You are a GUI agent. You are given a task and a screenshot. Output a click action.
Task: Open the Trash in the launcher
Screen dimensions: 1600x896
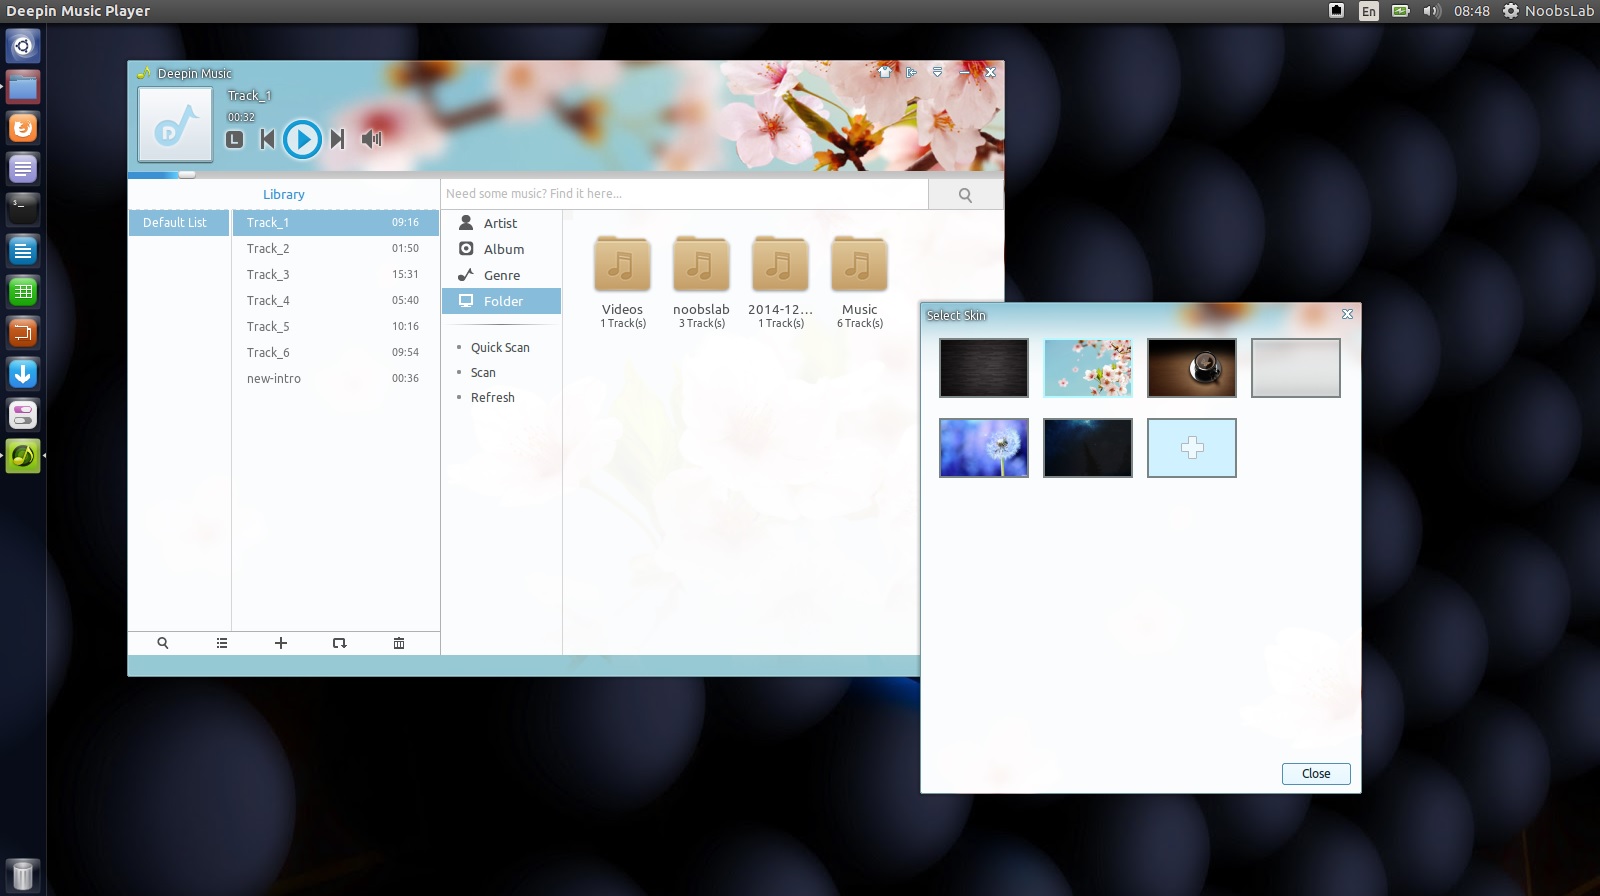pos(23,876)
